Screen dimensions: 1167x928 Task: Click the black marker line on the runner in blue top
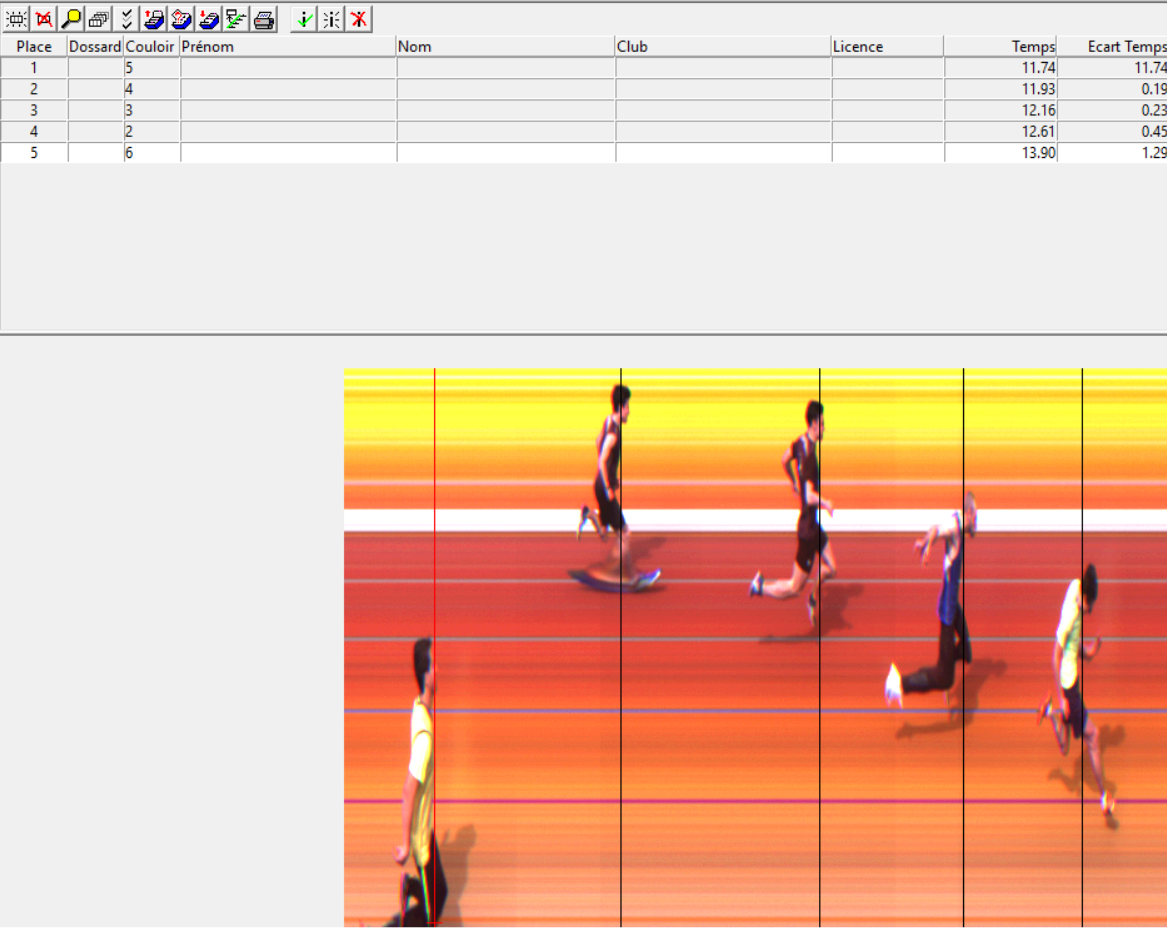point(963,647)
